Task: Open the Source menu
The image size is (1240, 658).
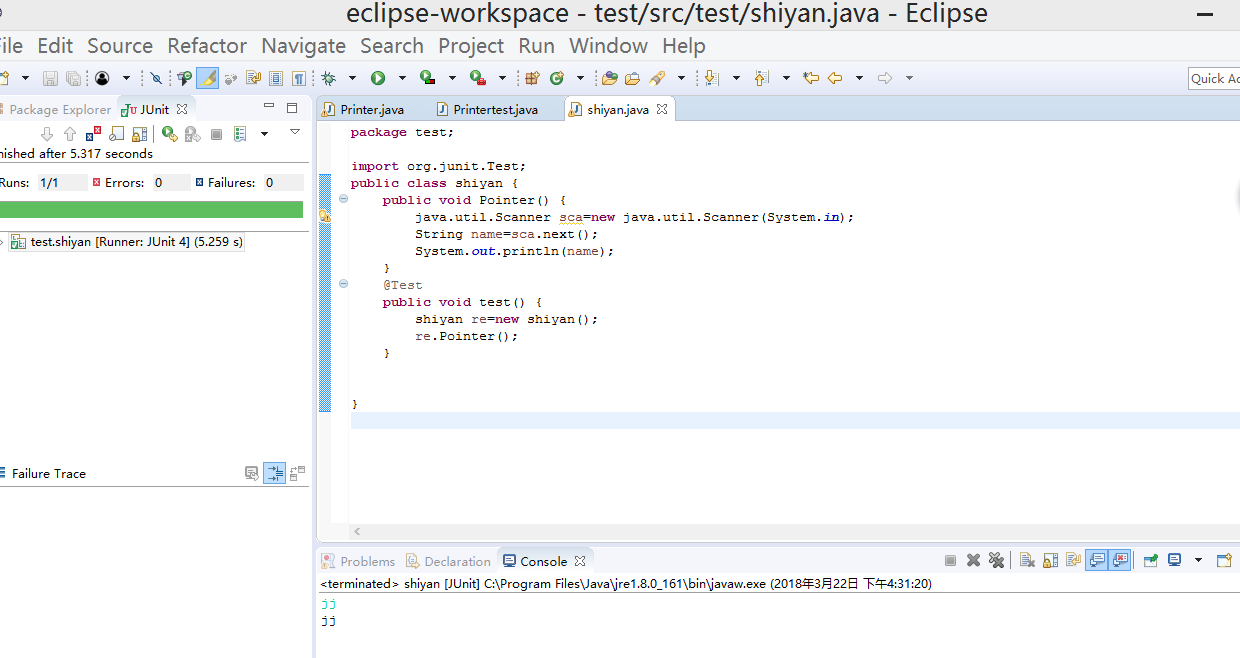Action: click(120, 46)
